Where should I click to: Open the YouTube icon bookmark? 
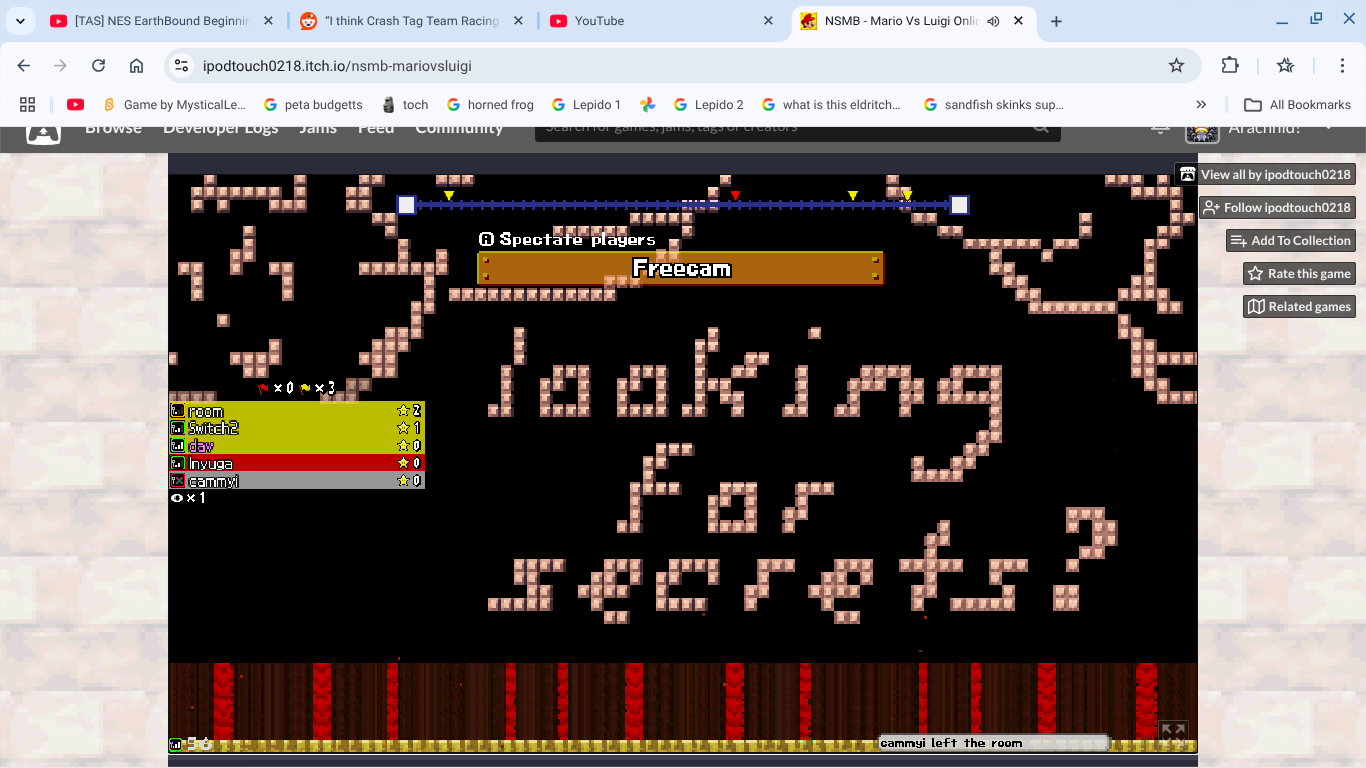[x=75, y=105]
